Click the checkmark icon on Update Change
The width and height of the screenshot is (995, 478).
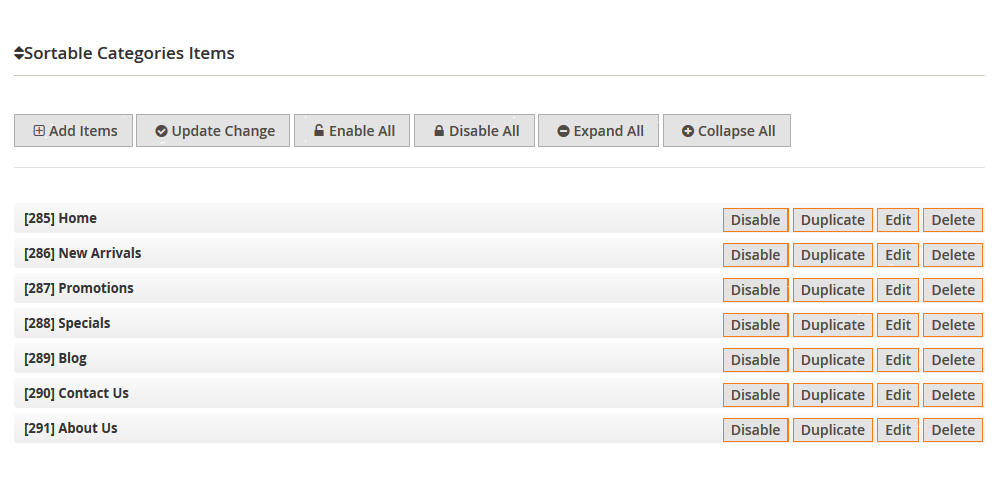click(x=161, y=131)
